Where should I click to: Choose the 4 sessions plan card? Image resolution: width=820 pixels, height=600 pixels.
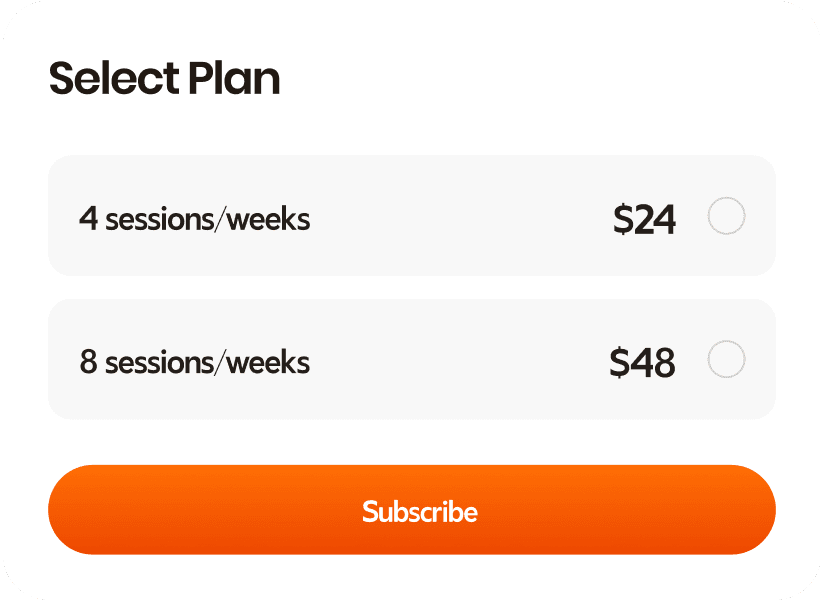tap(411, 216)
